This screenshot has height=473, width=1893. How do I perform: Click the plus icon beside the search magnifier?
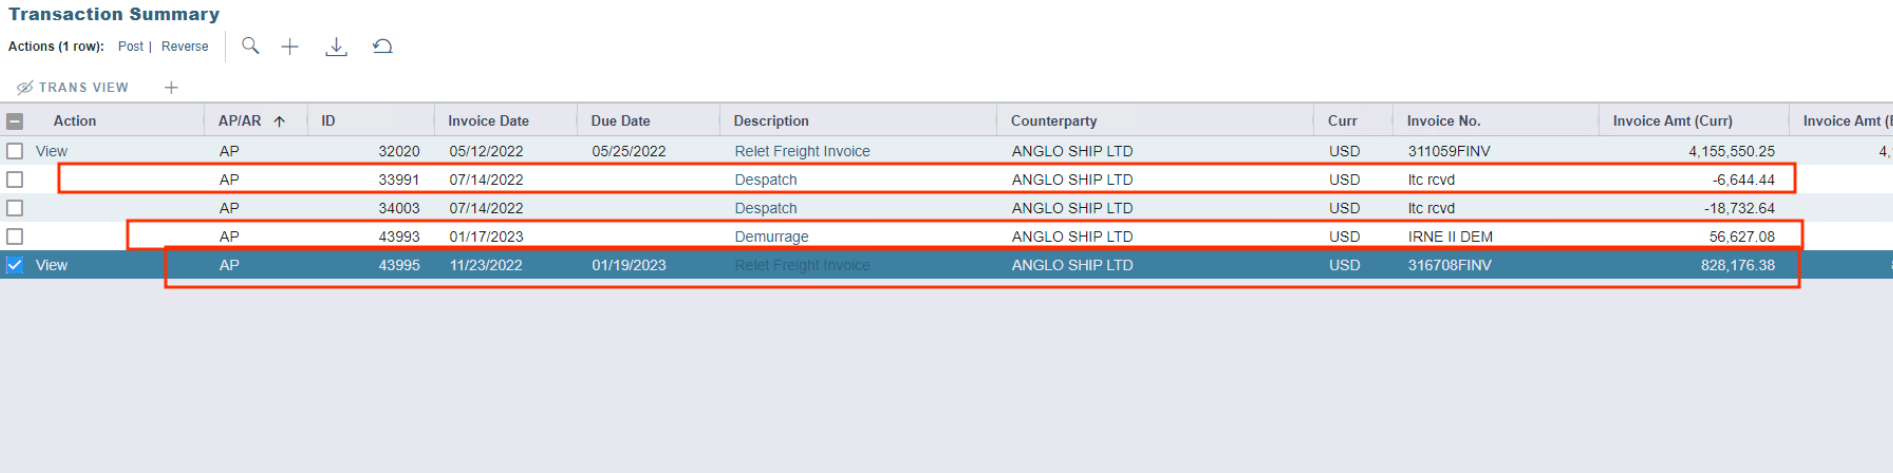[290, 46]
